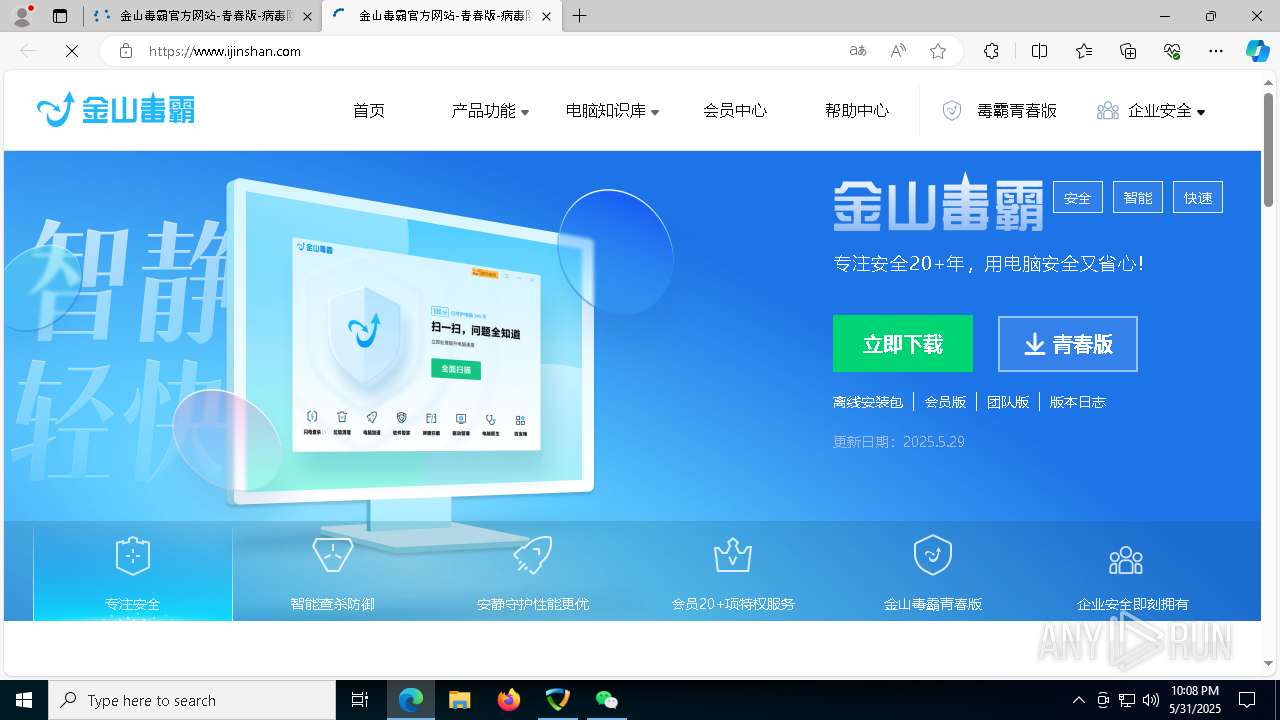The image size is (1280, 720).
Task: Click the 更新日期：2025.5.29 text
Action: pos(899,441)
